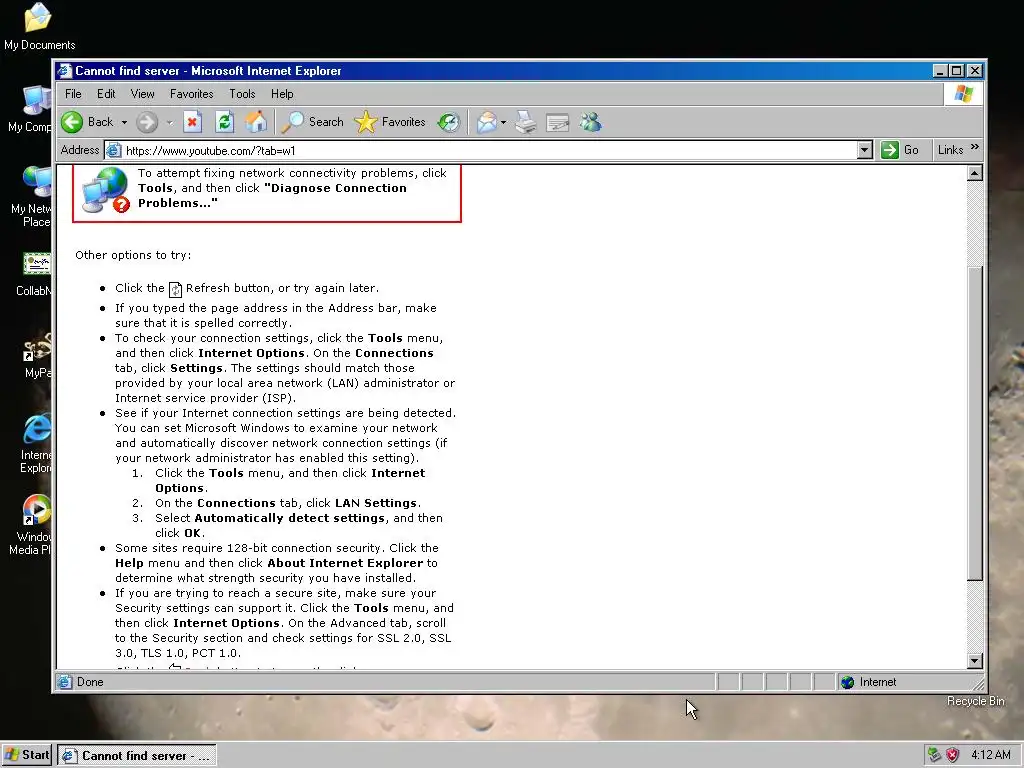The width and height of the screenshot is (1024, 768).
Task: Open the Back history dropdown arrow
Action: tap(124, 122)
